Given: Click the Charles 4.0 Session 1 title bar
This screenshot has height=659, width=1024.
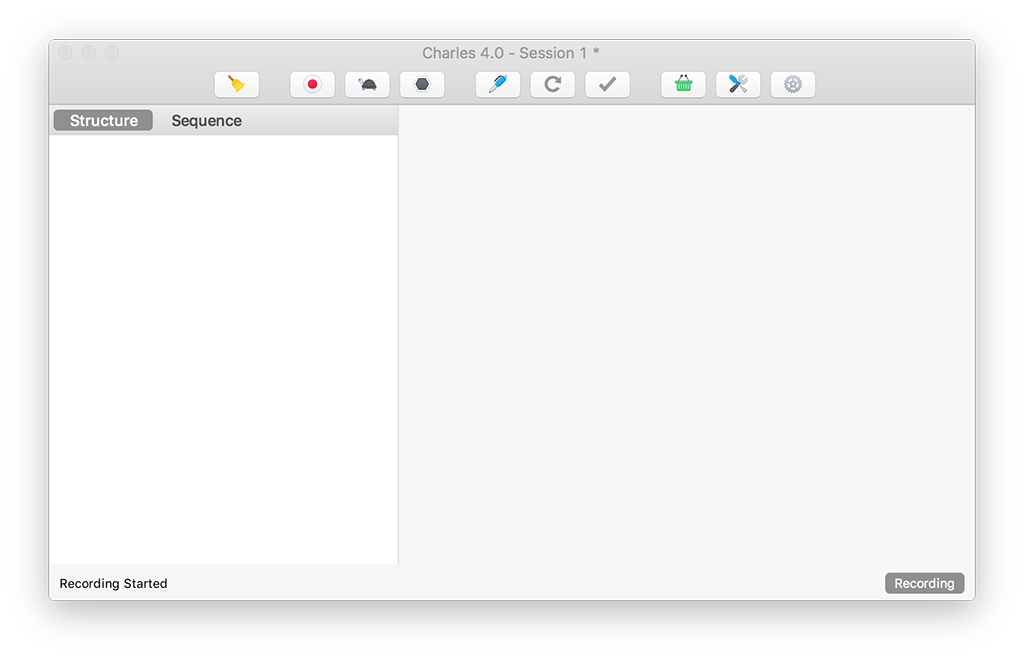Looking at the screenshot, I should (x=511, y=53).
